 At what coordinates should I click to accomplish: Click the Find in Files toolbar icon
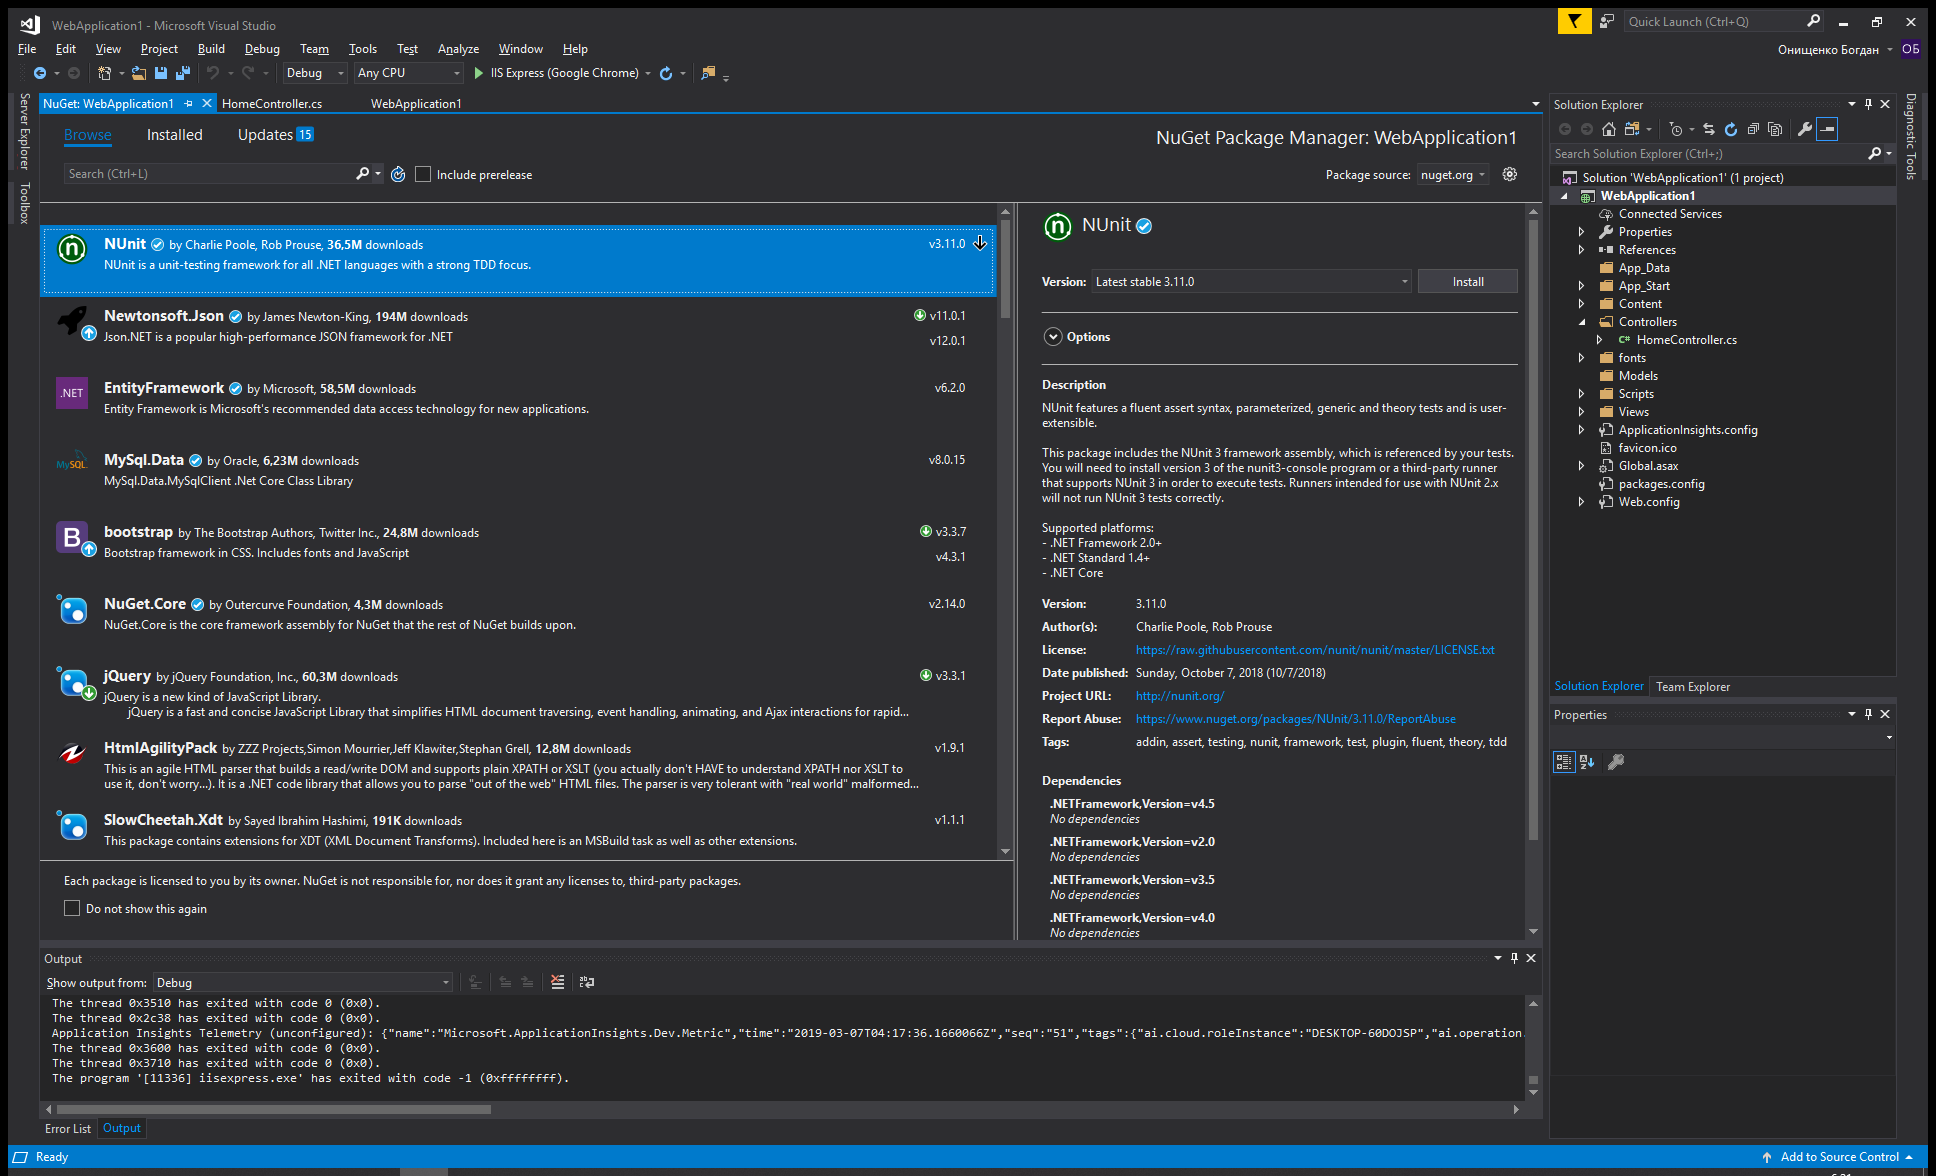pos(709,73)
